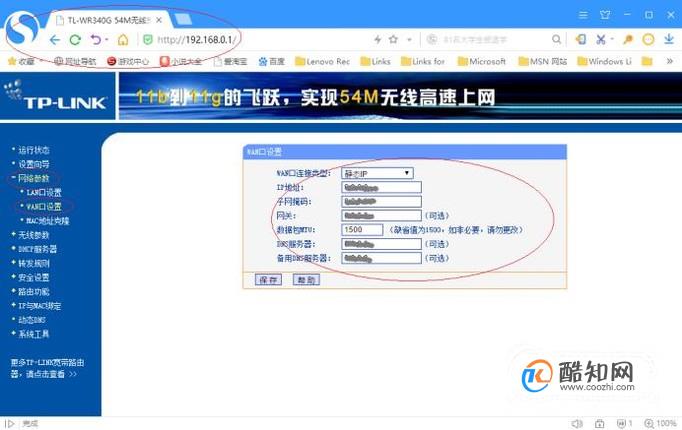Open the MSN 网站 bookmark folder
The image size is (682, 430).
[x=543, y=61]
